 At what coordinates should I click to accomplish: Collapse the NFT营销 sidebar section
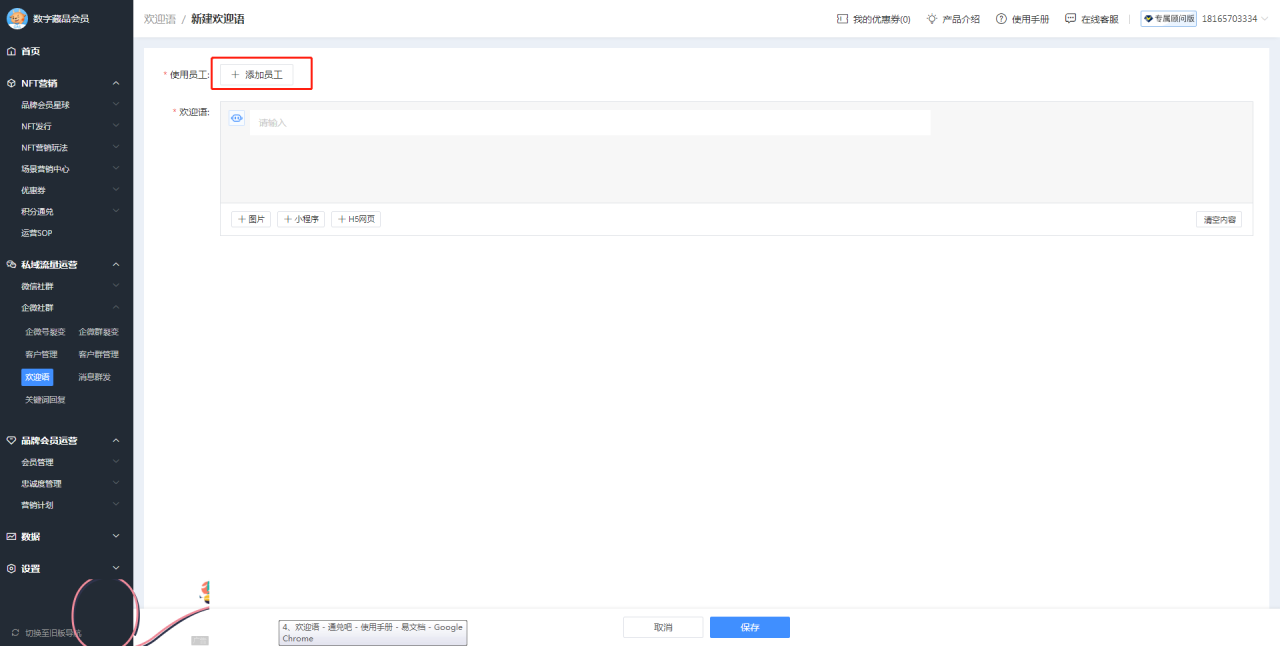[x=115, y=82]
